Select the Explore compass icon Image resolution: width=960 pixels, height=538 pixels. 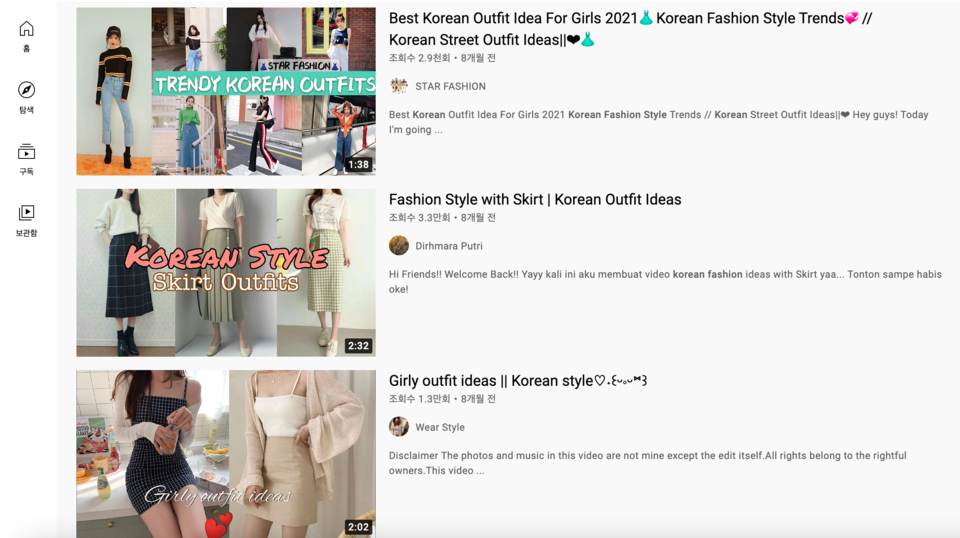coord(26,91)
